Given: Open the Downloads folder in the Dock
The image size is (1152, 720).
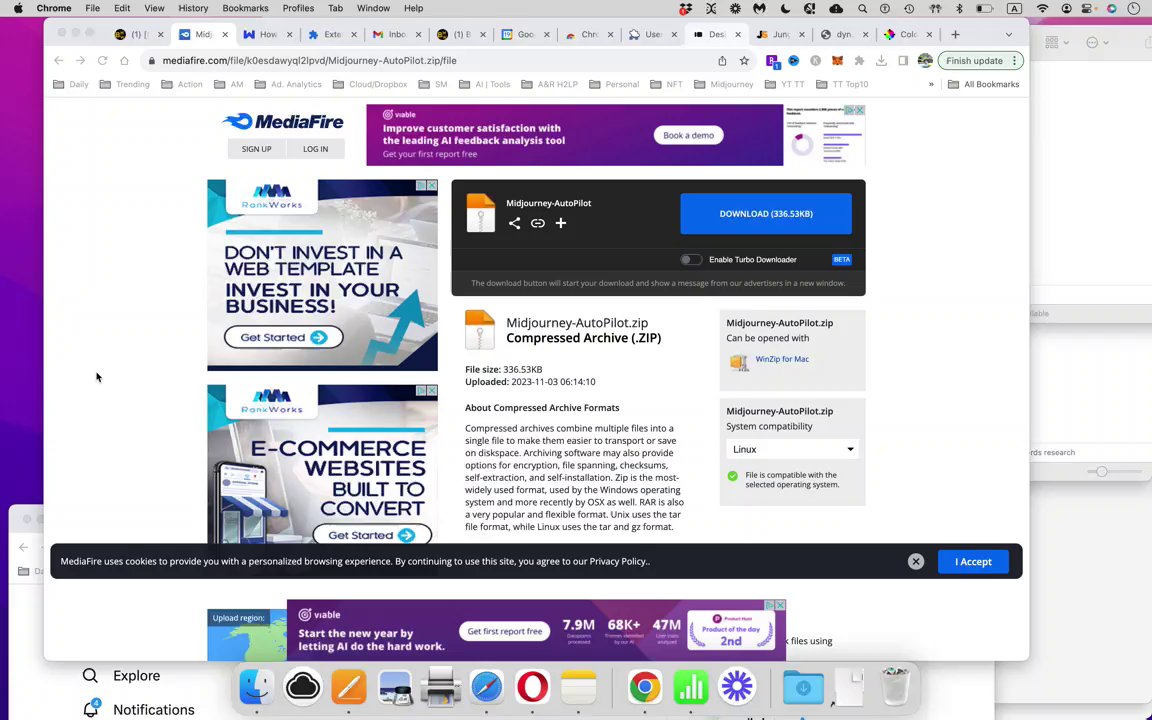Looking at the screenshot, I should pyautogui.click(x=803, y=687).
